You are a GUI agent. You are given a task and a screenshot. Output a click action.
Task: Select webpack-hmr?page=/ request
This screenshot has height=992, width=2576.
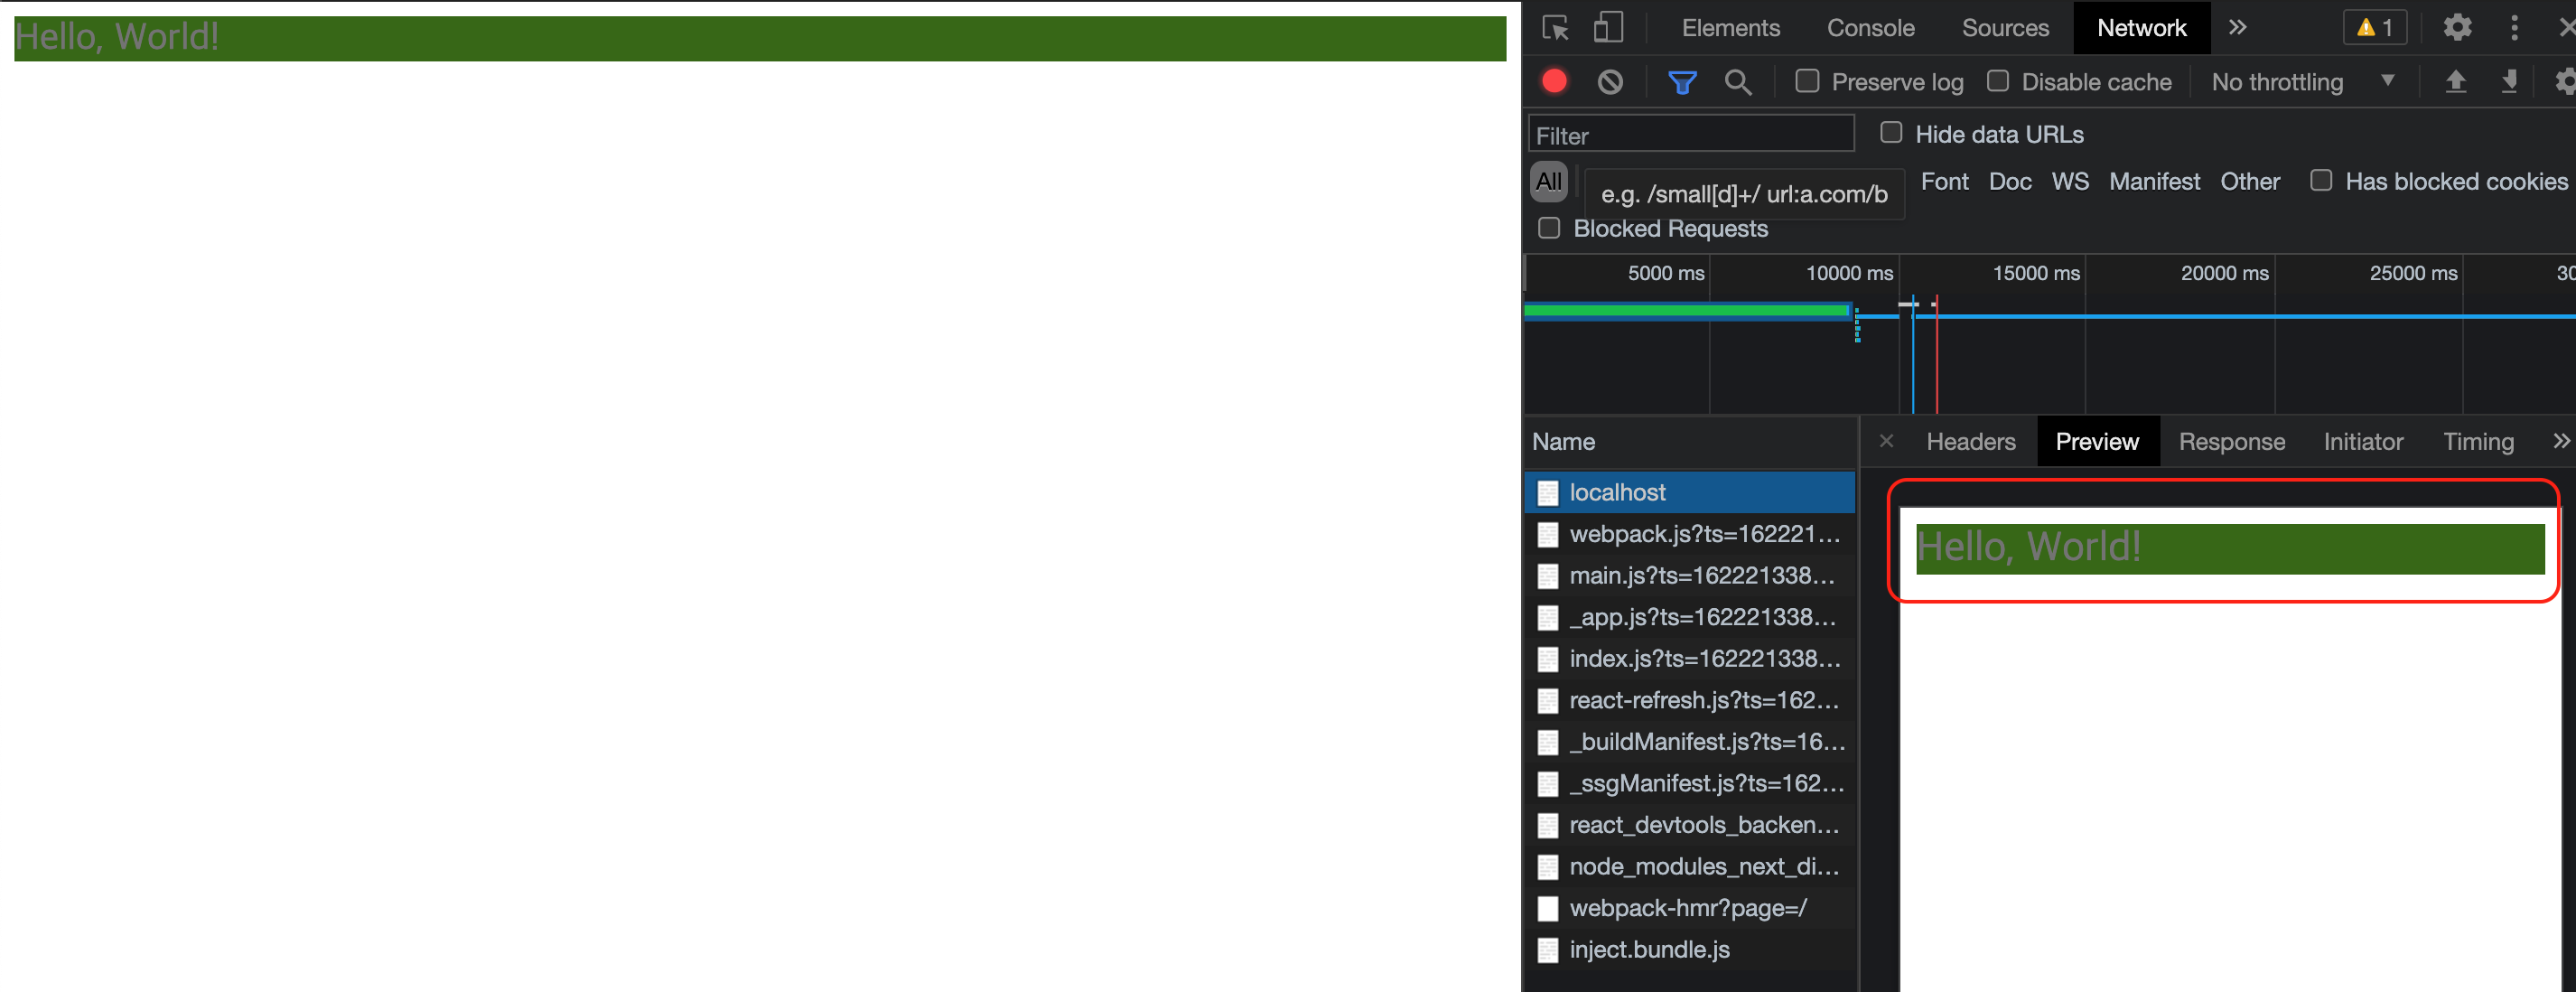tap(1687, 908)
